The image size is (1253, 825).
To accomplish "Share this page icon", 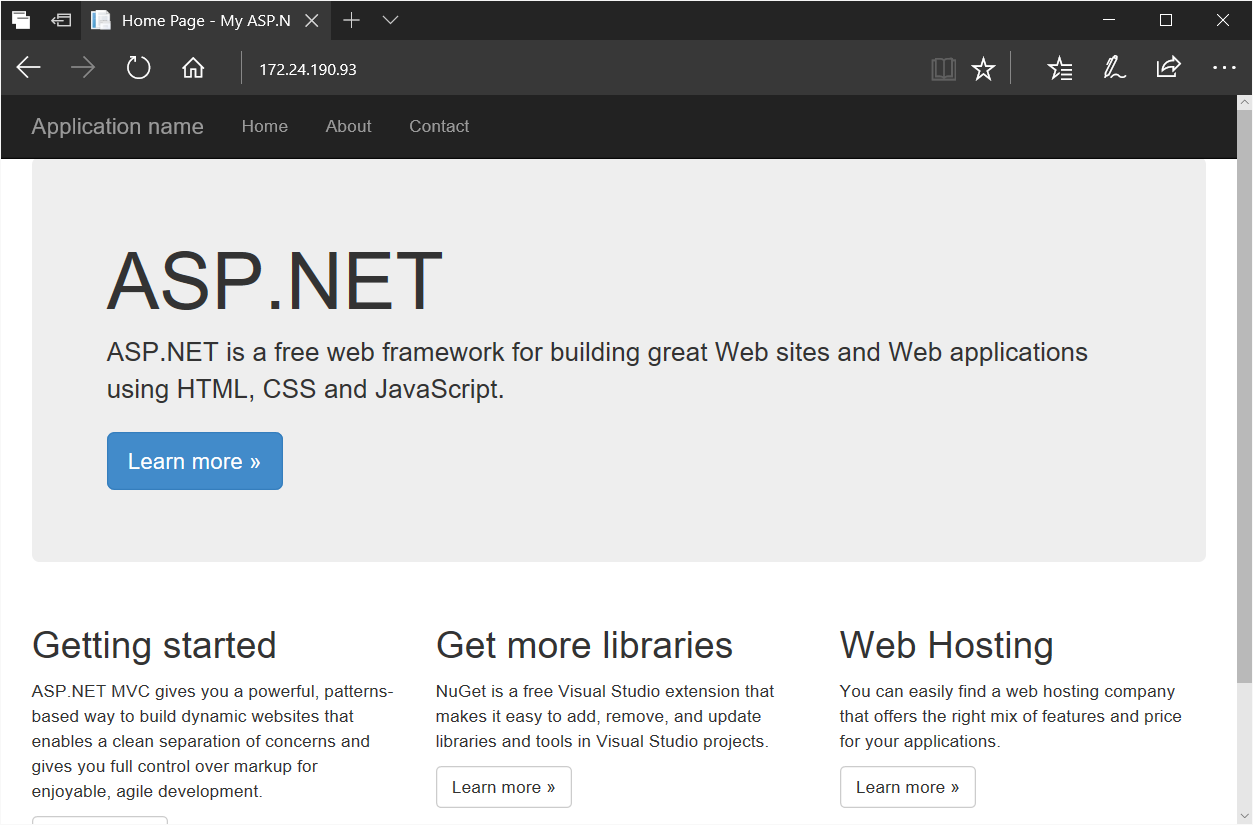I will pyautogui.click(x=1168, y=68).
